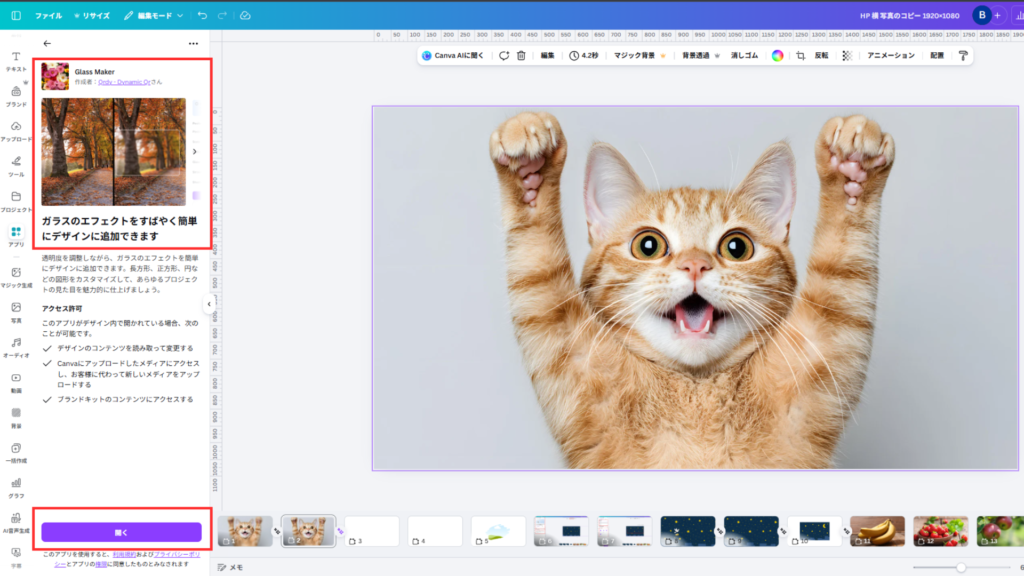Image resolution: width=1024 pixels, height=576 pixels.
Task: Click the アニメーション button
Action: (x=890, y=56)
